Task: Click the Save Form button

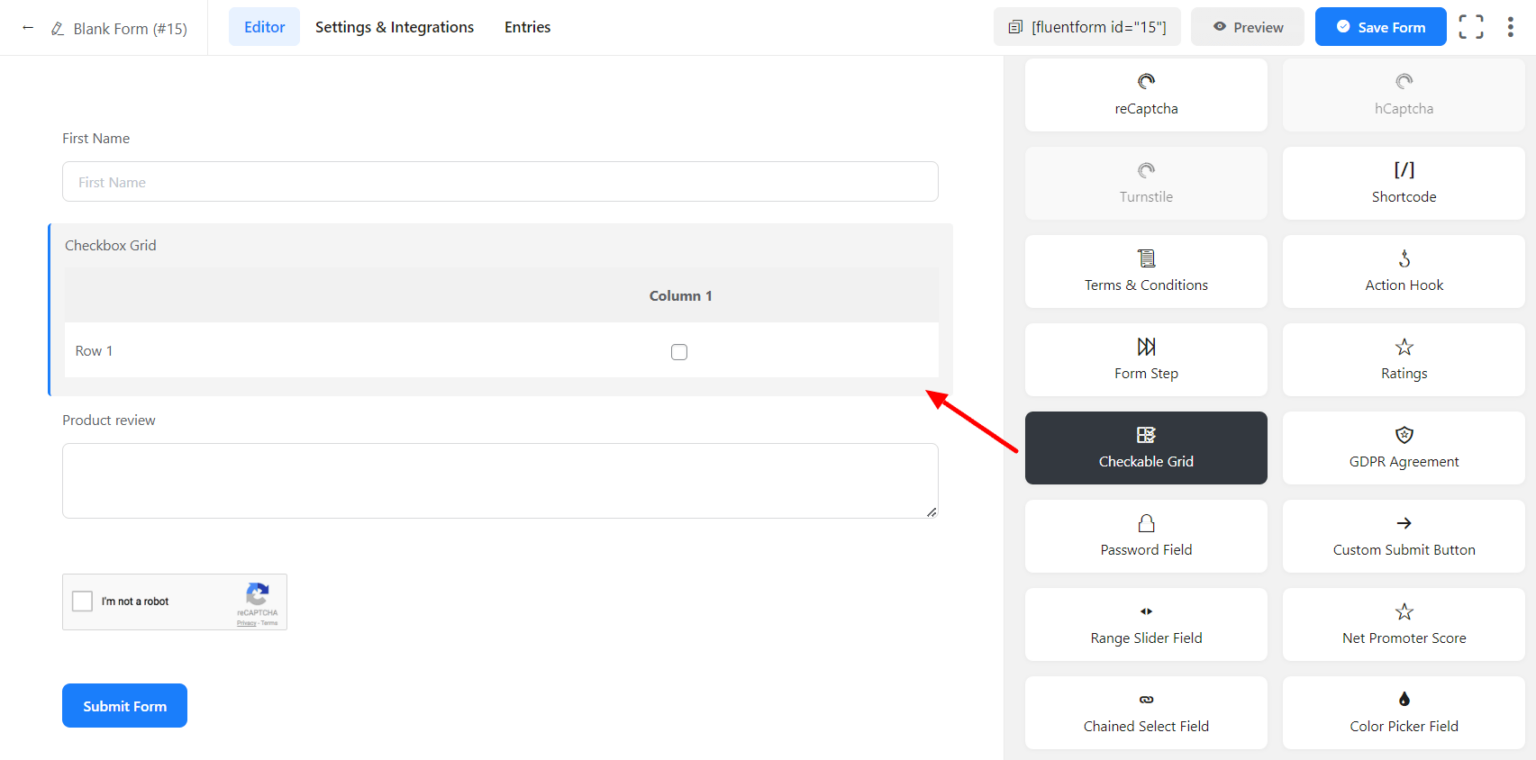Action: point(1380,26)
